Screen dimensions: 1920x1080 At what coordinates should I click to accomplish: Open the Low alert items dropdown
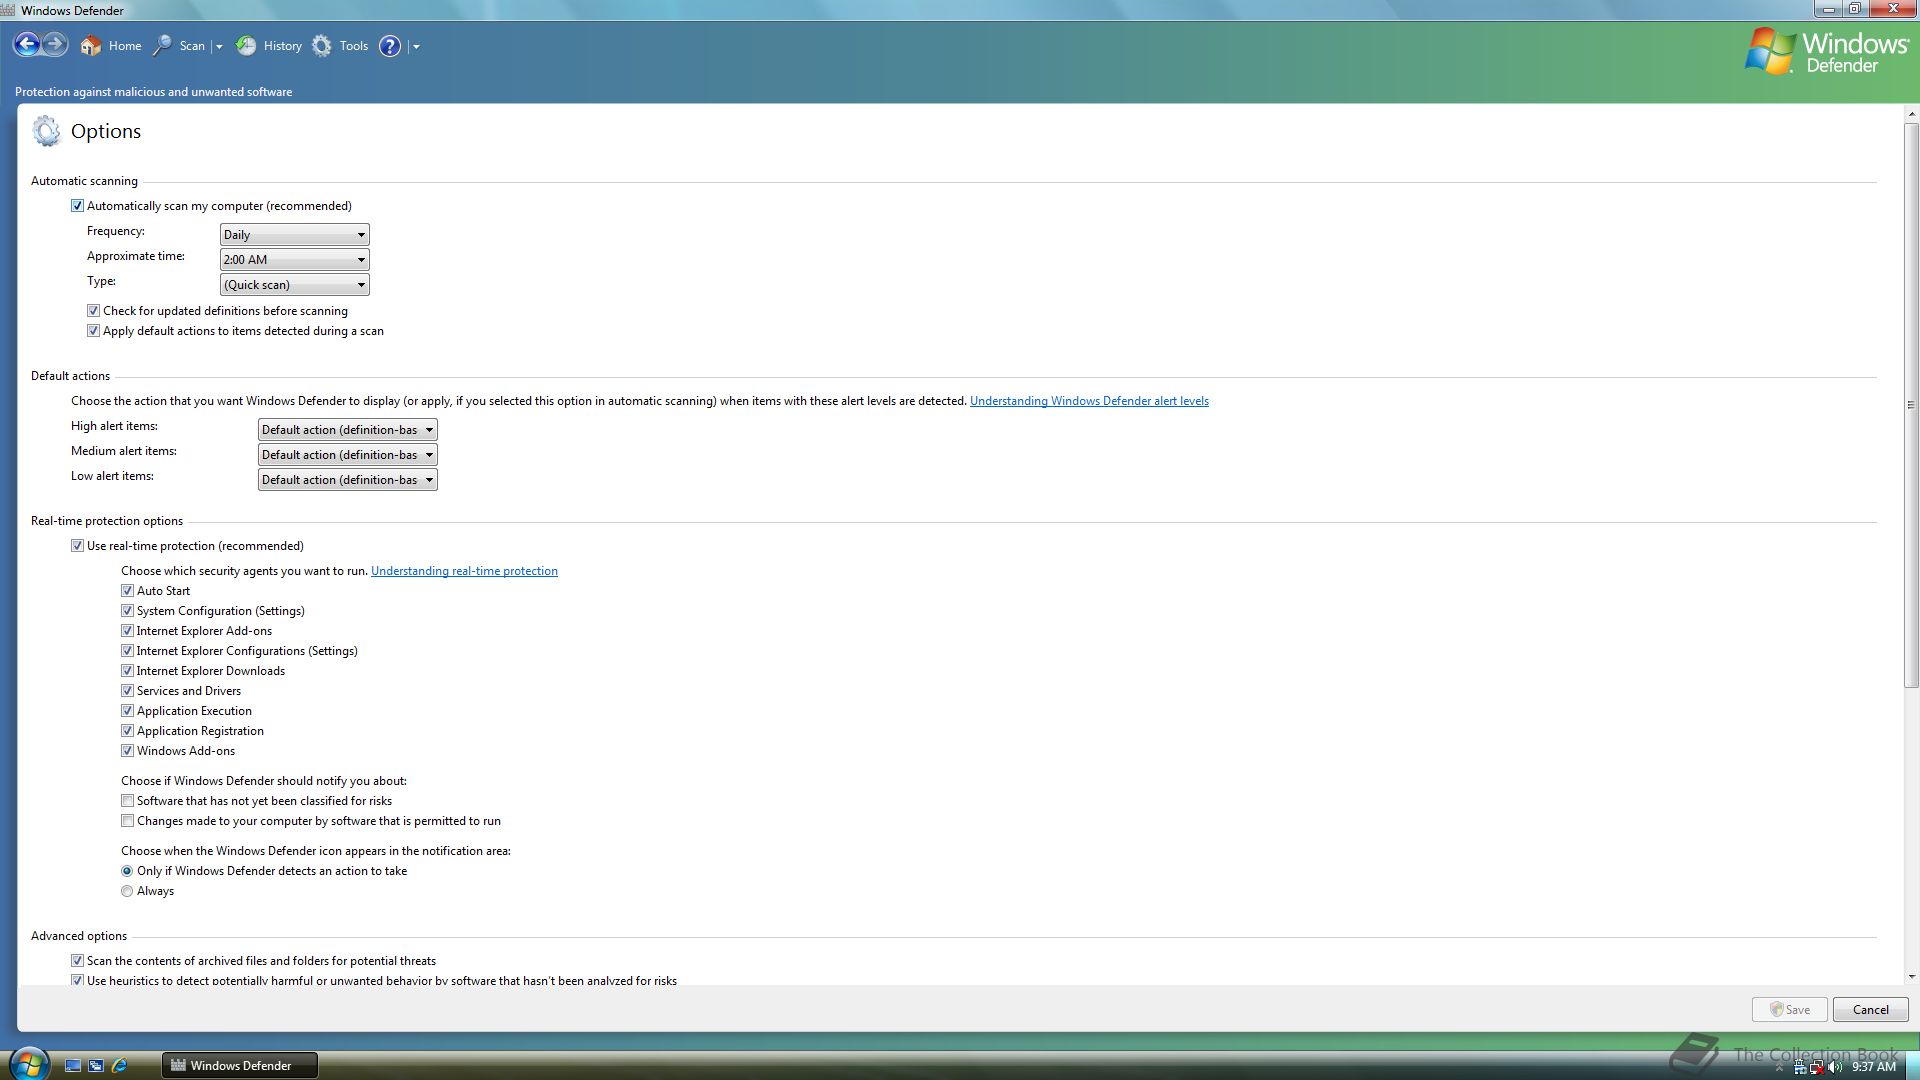347,480
